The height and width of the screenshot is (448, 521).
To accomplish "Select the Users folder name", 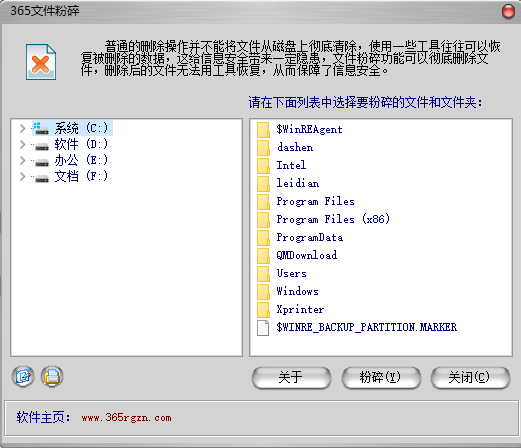I will [291, 273].
